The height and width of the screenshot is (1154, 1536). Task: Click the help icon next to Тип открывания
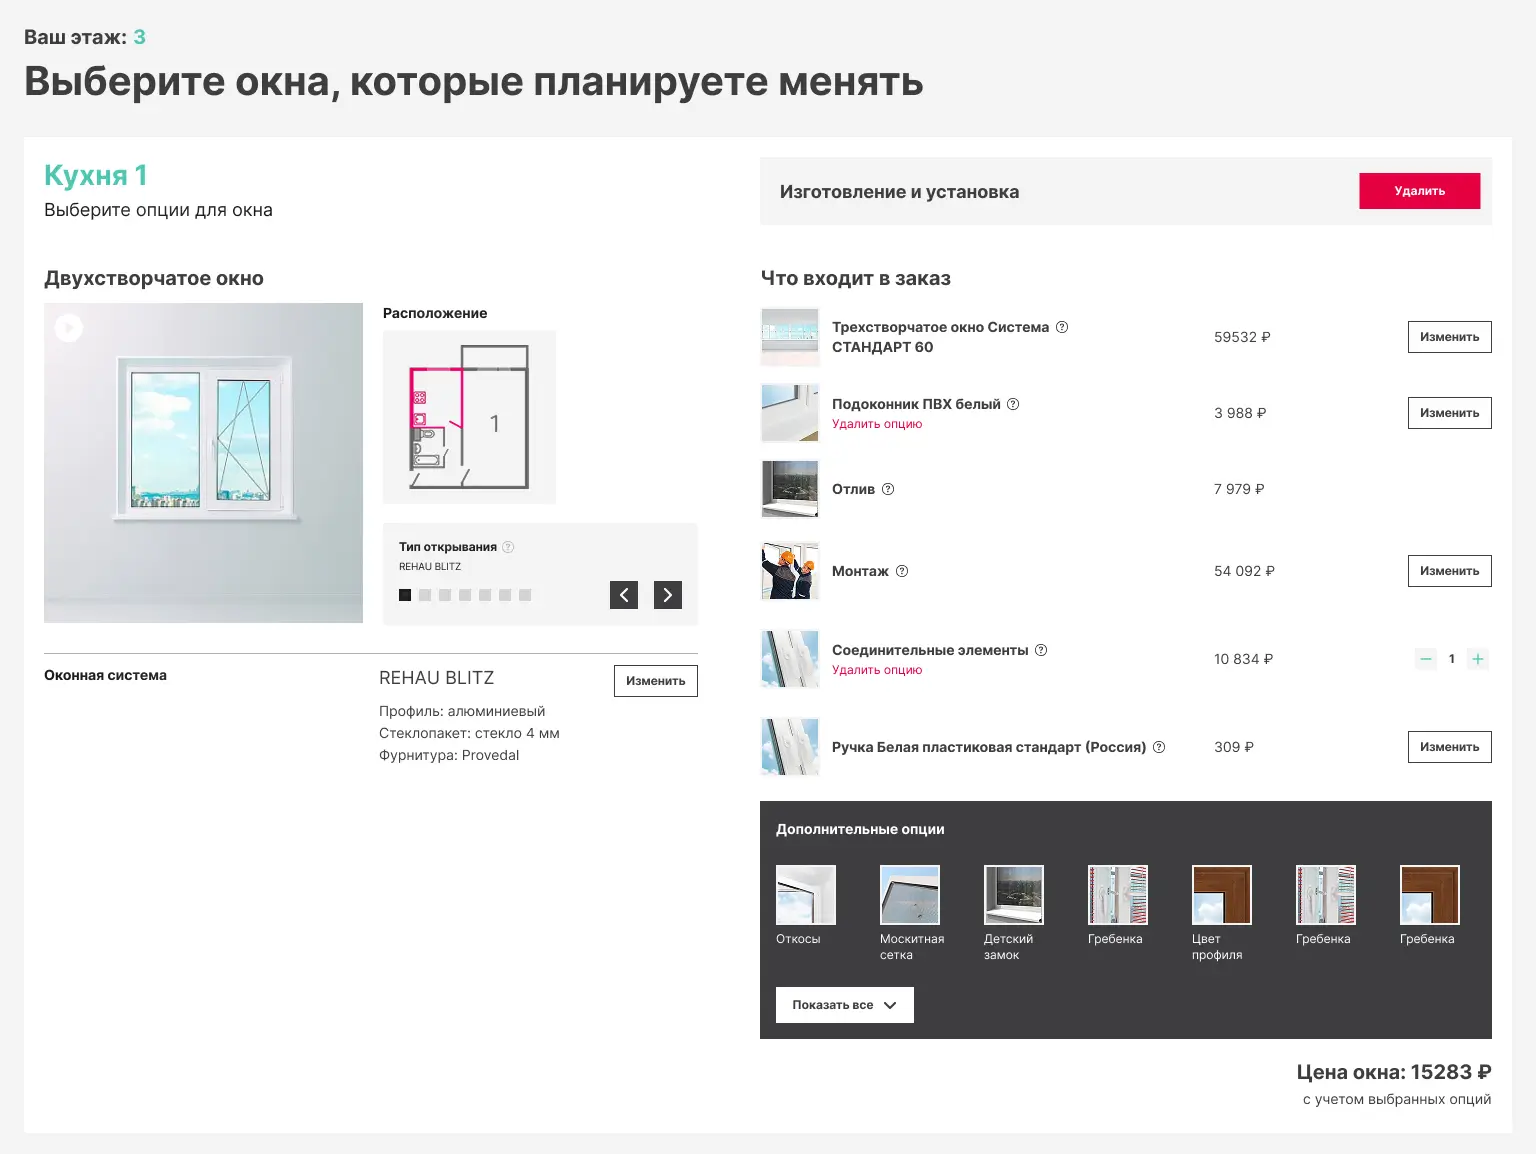[508, 547]
